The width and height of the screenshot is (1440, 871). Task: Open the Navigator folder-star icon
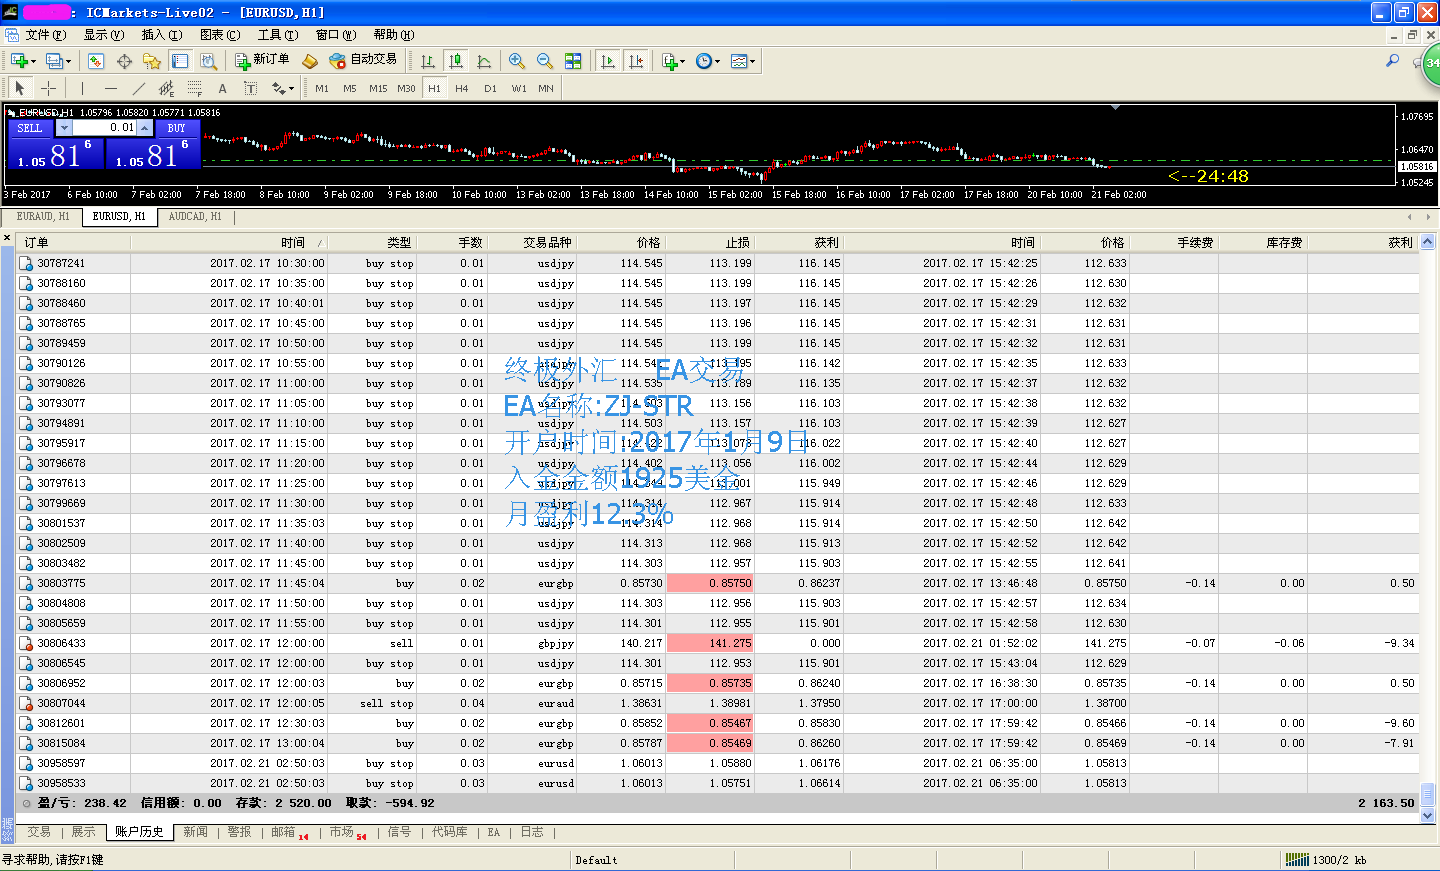152,61
